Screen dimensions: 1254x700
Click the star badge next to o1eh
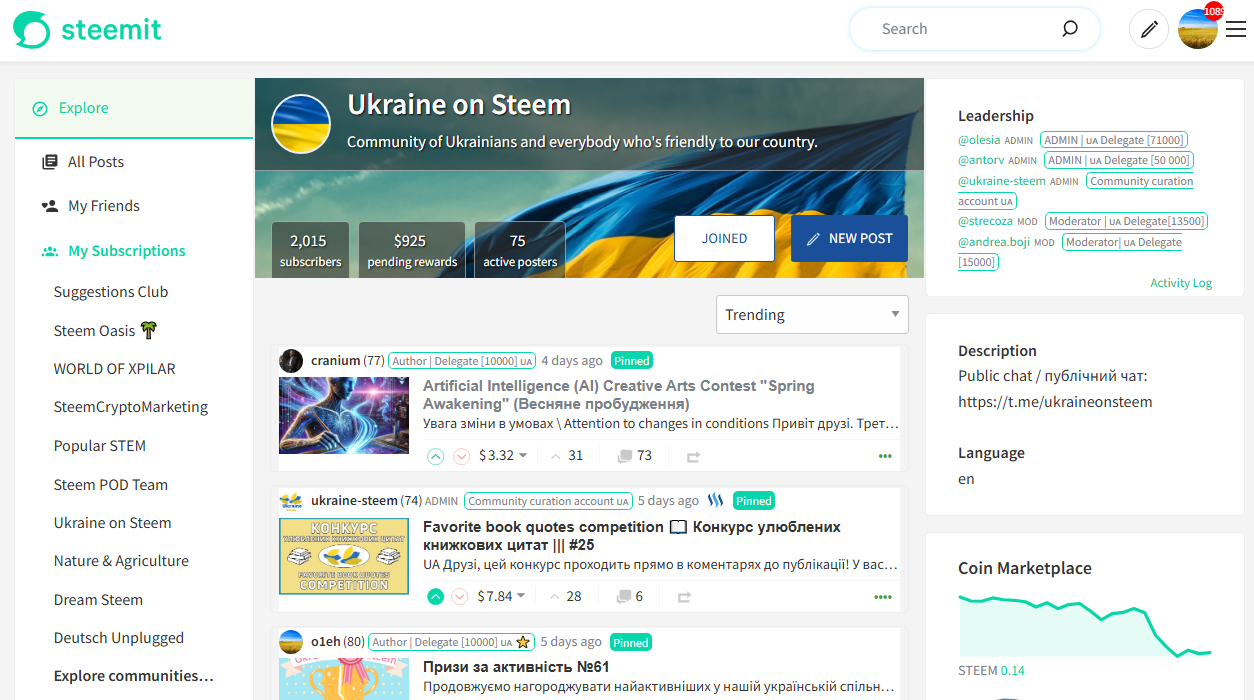point(523,642)
